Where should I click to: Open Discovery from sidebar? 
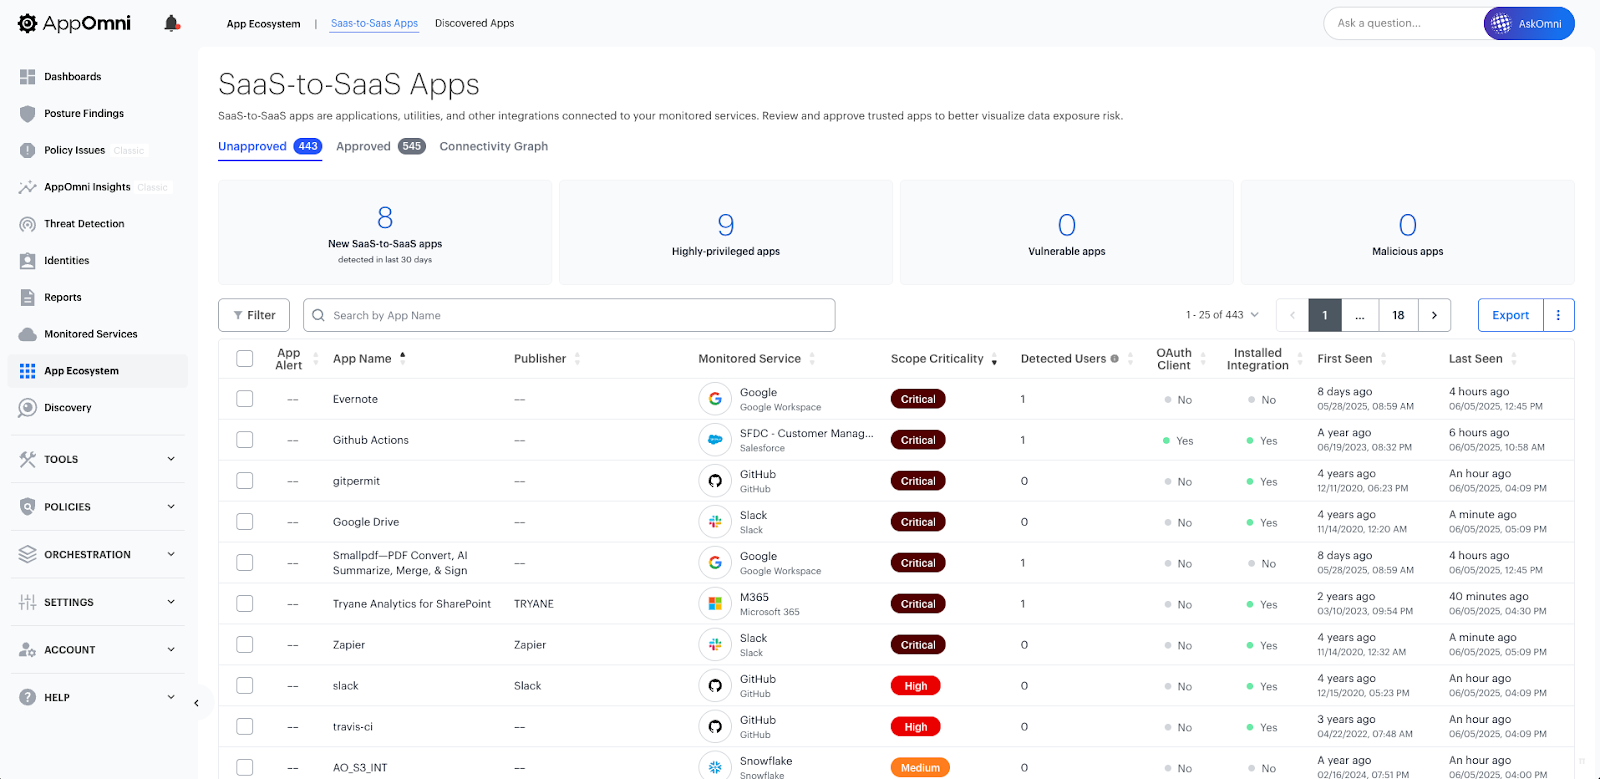pos(67,408)
